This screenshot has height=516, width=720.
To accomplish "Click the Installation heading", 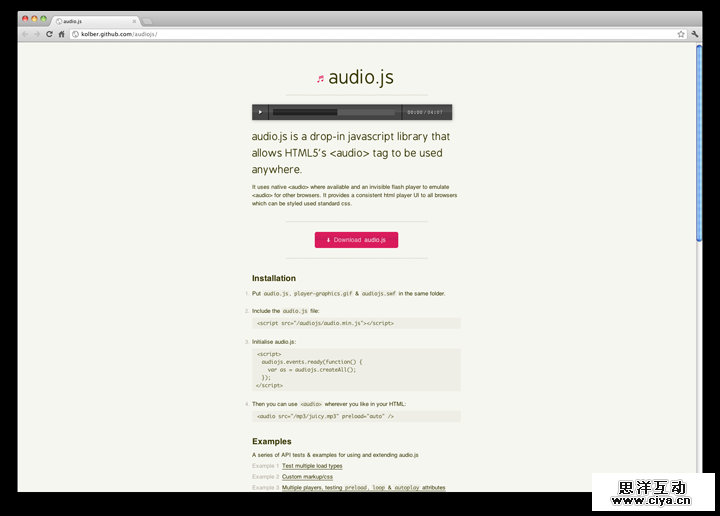I will click(x=274, y=278).
